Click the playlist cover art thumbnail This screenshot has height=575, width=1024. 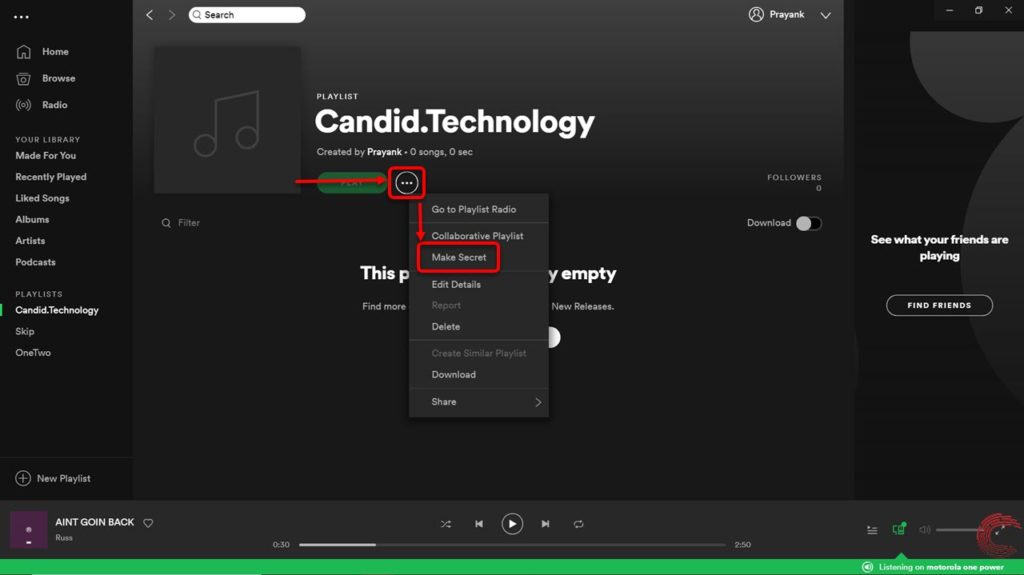pyautogui.click(x=227, y=120)
